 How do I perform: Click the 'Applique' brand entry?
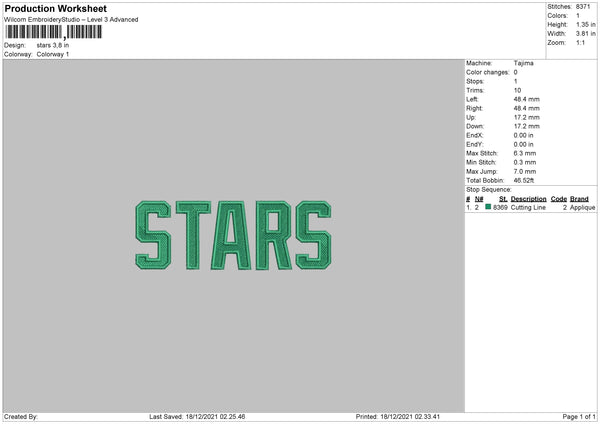point(582,207)
